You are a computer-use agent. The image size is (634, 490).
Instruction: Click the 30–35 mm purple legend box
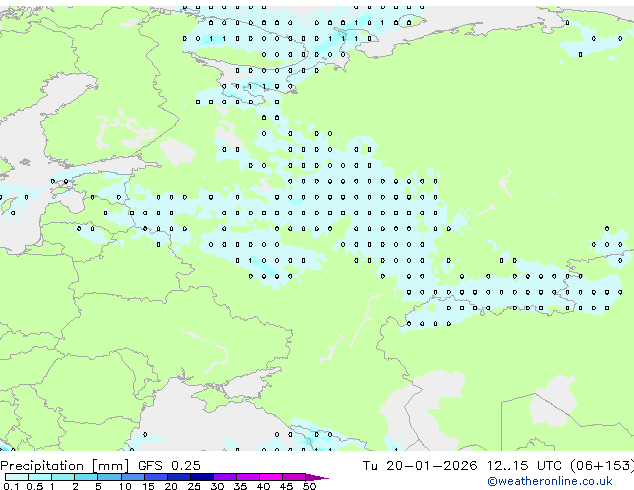pyautogui.click(x=224, y=477)
